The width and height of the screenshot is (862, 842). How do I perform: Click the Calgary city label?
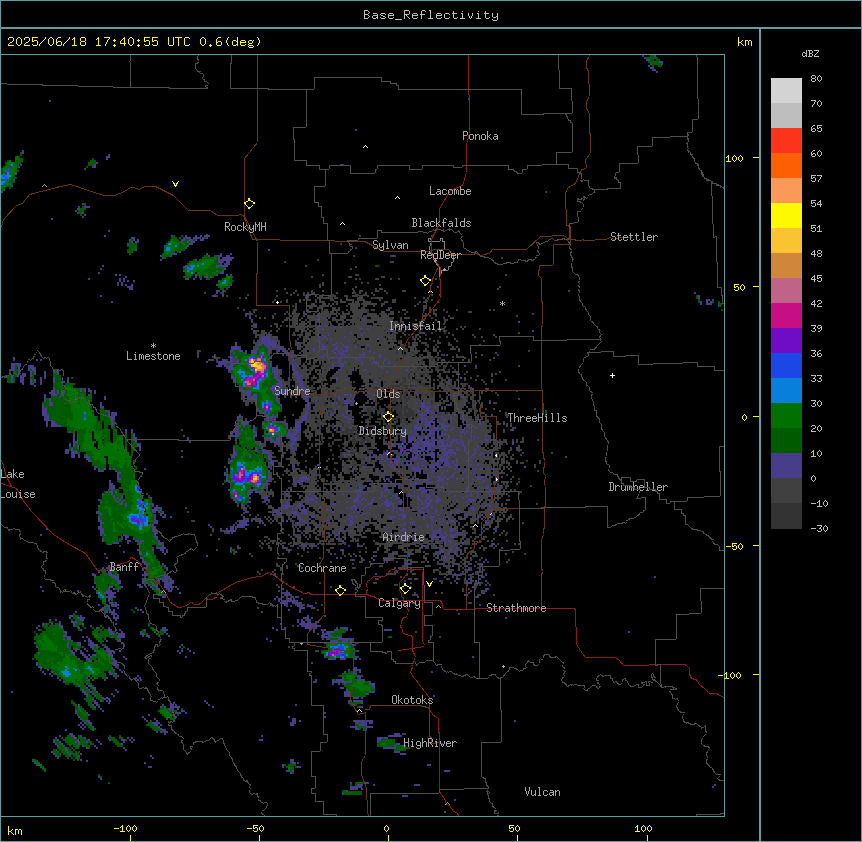click(399, 603)
